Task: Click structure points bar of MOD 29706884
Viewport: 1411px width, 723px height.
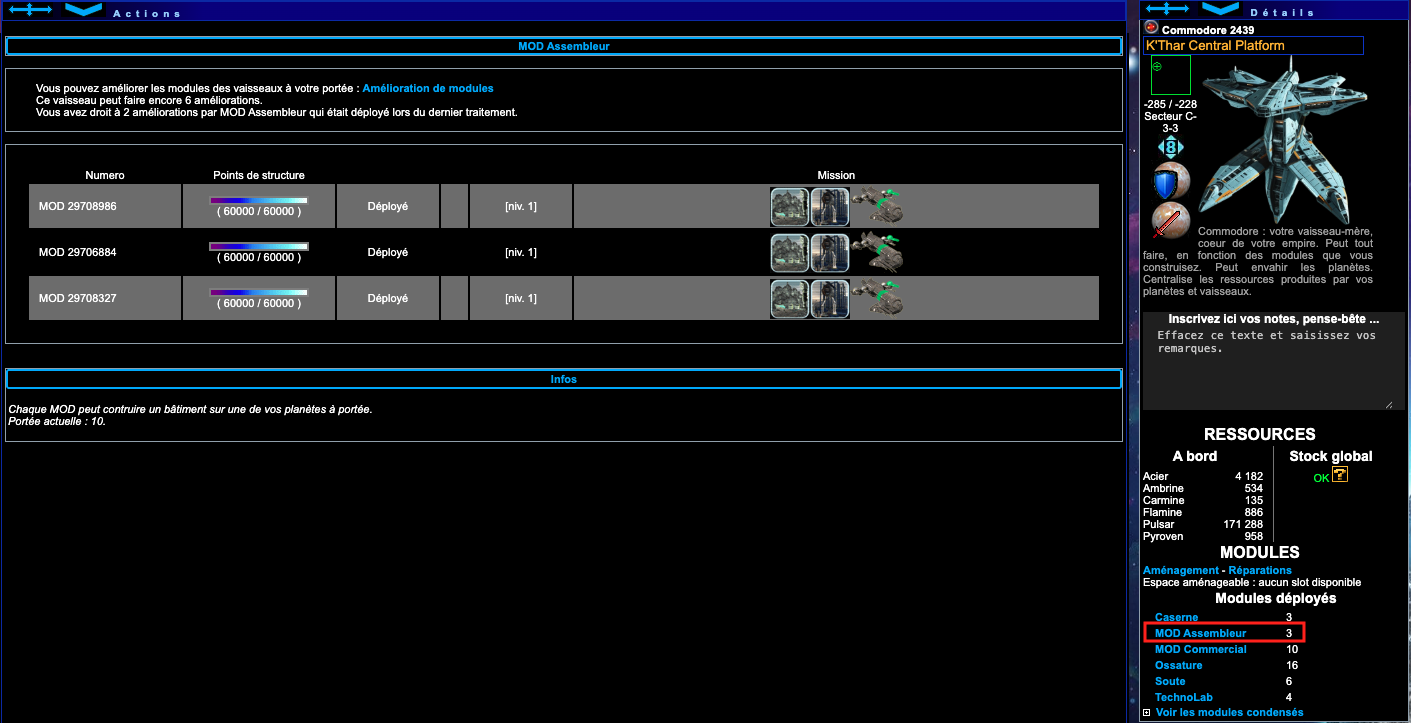Action: coord(258,246)
